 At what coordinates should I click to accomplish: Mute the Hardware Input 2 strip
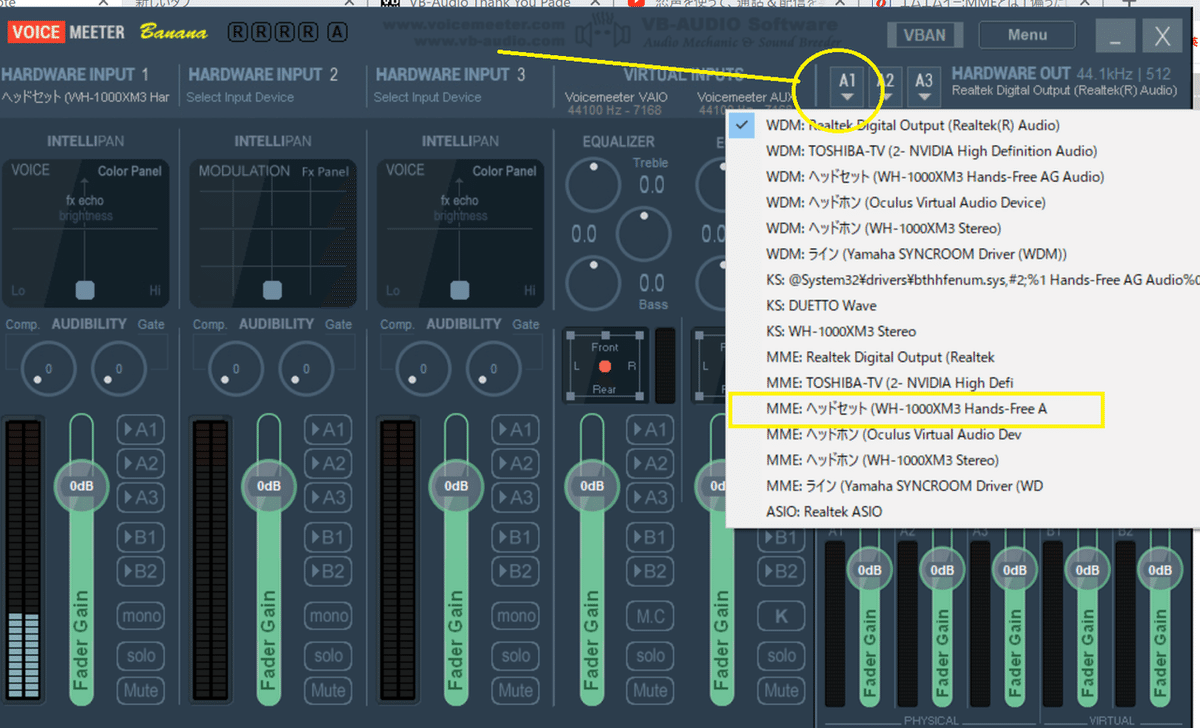pos(327,690)
